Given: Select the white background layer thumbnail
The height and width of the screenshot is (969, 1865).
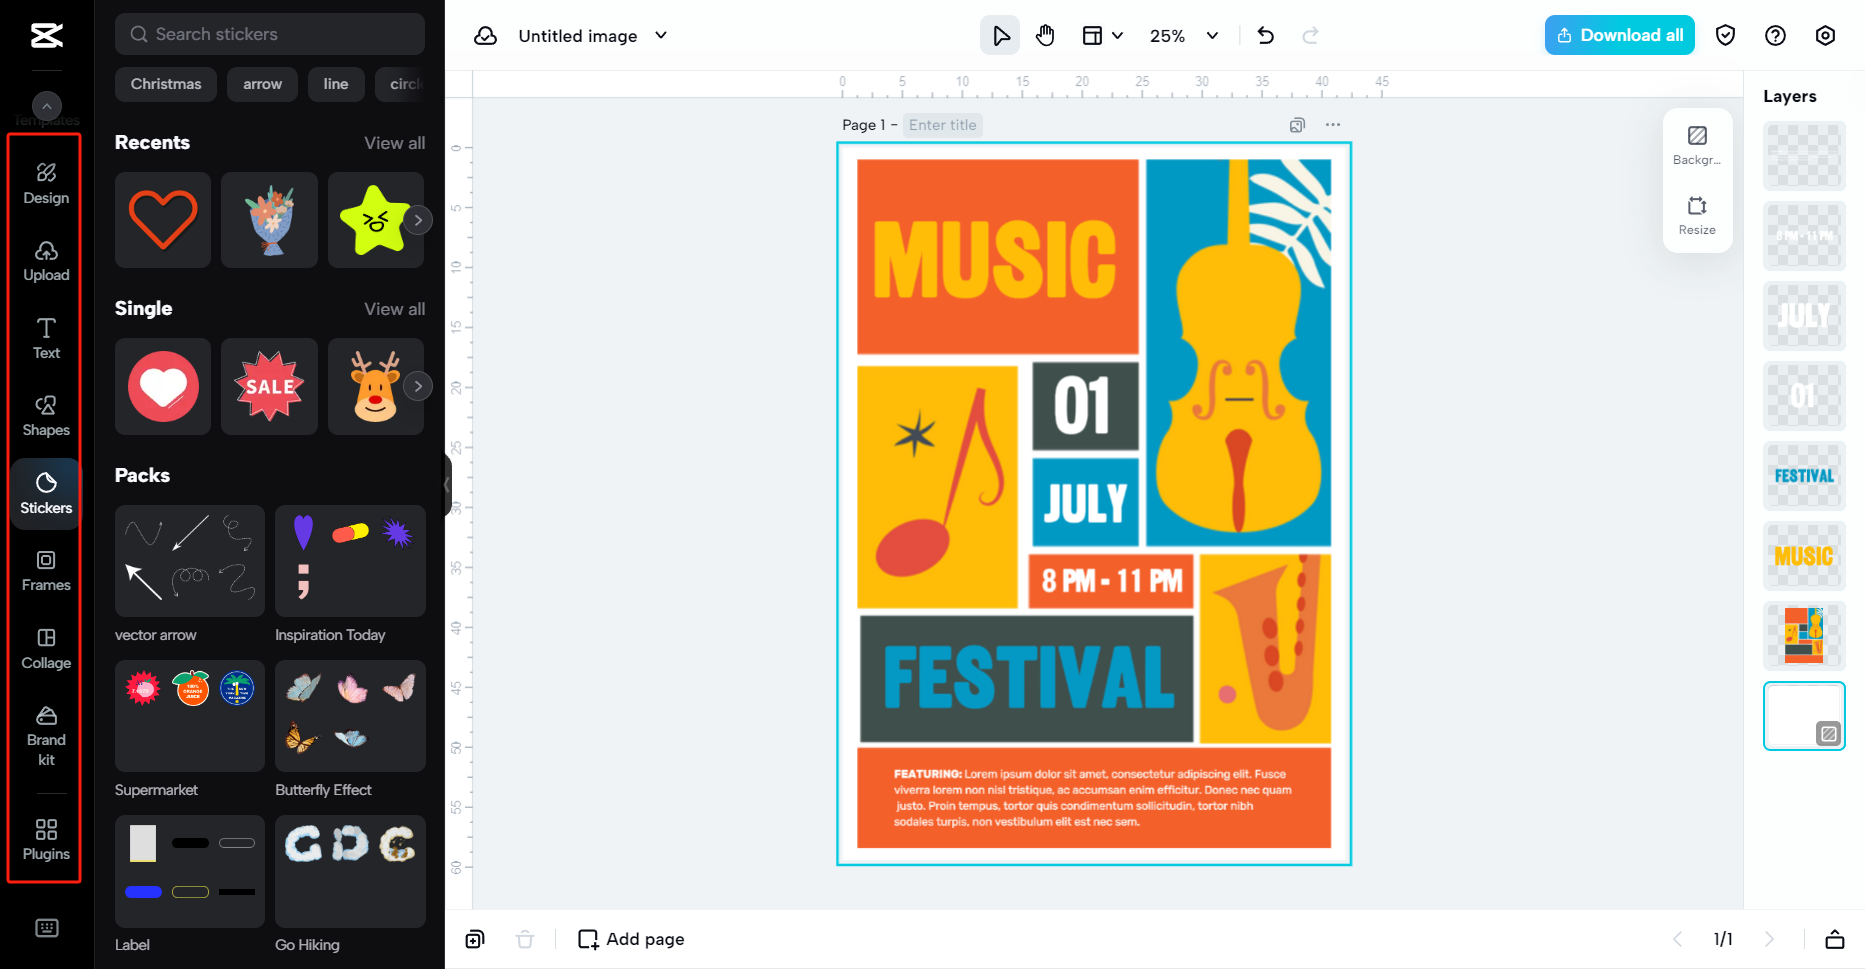Looking at the screenshot, I should click(1804, 716).
